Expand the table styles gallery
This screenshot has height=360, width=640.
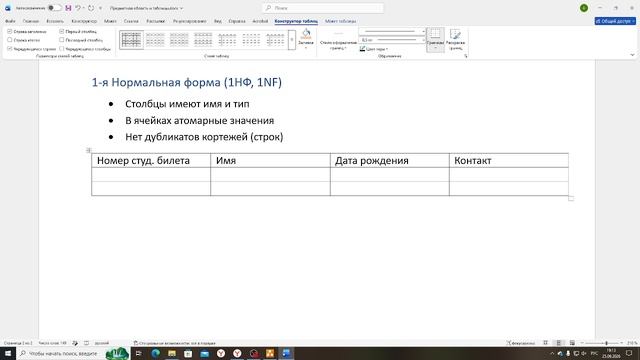[x=291, y=40]
